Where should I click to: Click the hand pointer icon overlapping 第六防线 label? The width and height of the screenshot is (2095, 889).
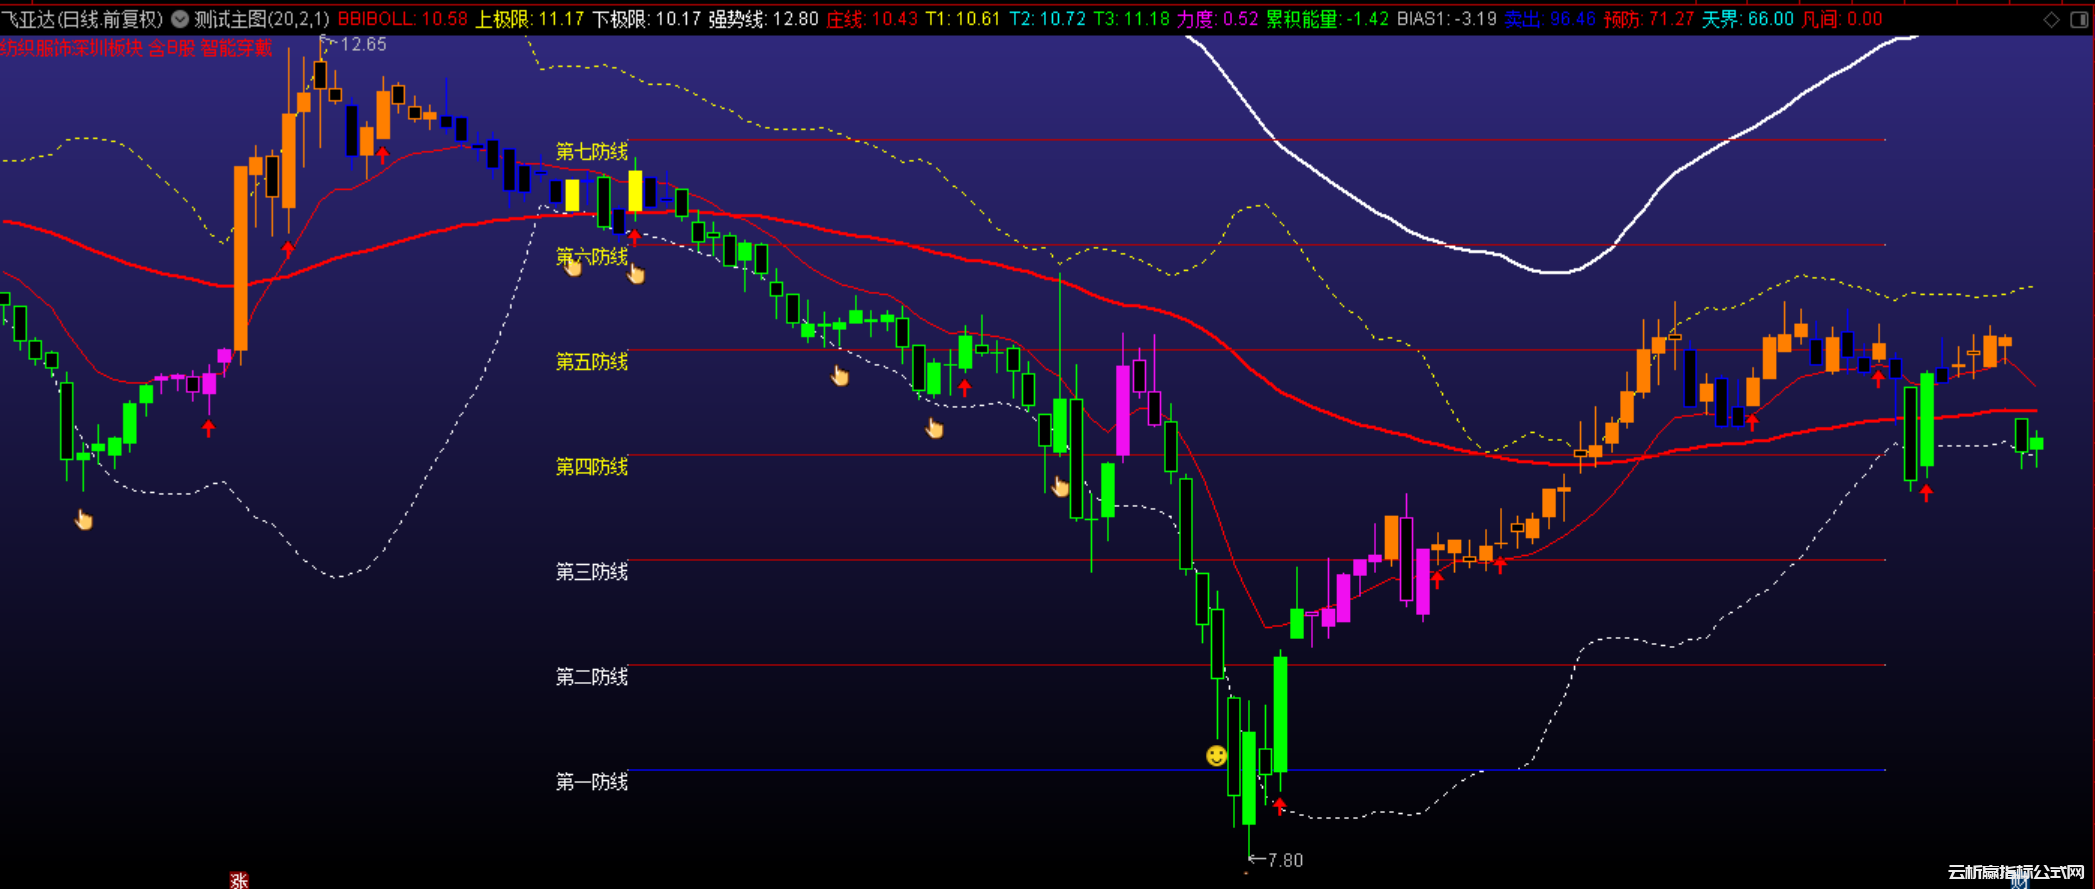click(572, 265)
